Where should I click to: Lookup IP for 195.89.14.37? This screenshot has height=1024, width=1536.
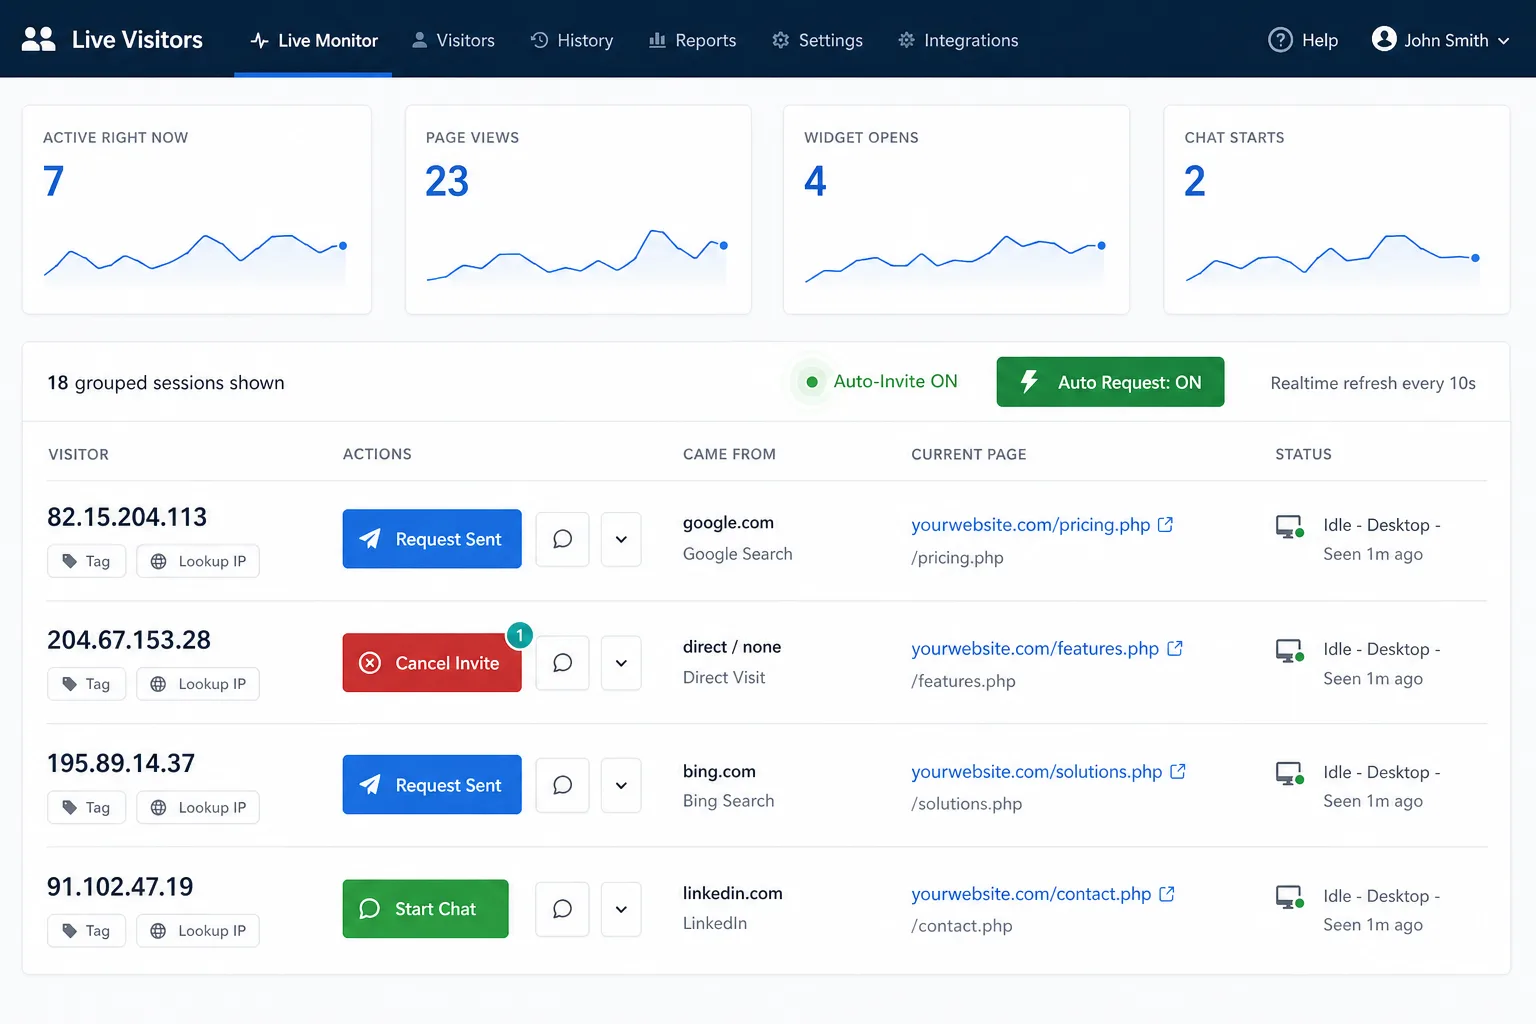tap(198, 807)
